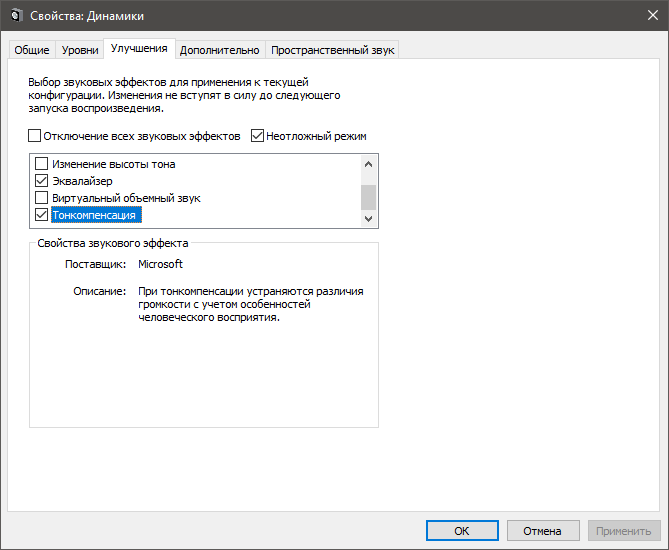Select Виртуальный объемный звук list entry
The height and width of the screenshot is (550, 669).
coord(126,198)
